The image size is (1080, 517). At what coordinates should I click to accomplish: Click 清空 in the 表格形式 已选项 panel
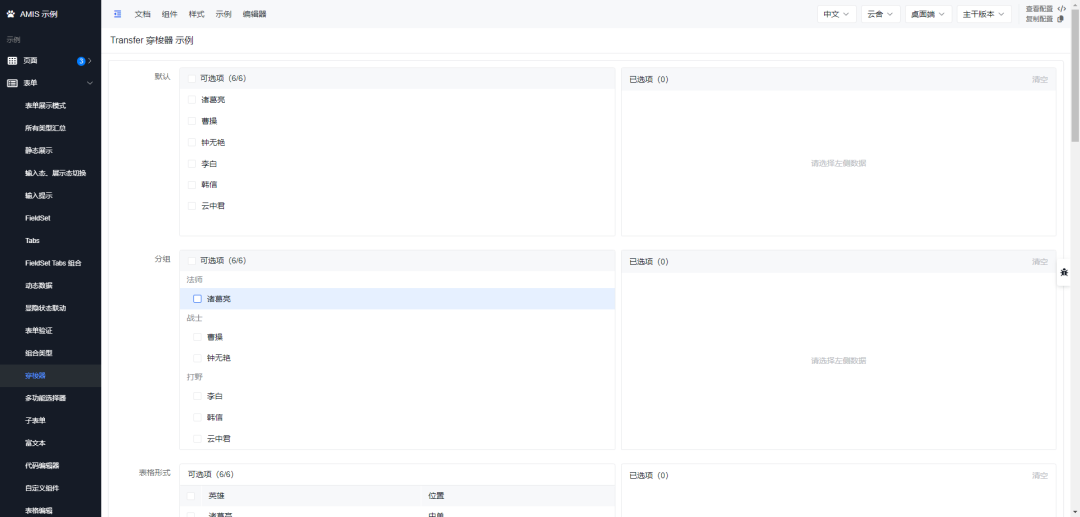(x=1039, y=476)
